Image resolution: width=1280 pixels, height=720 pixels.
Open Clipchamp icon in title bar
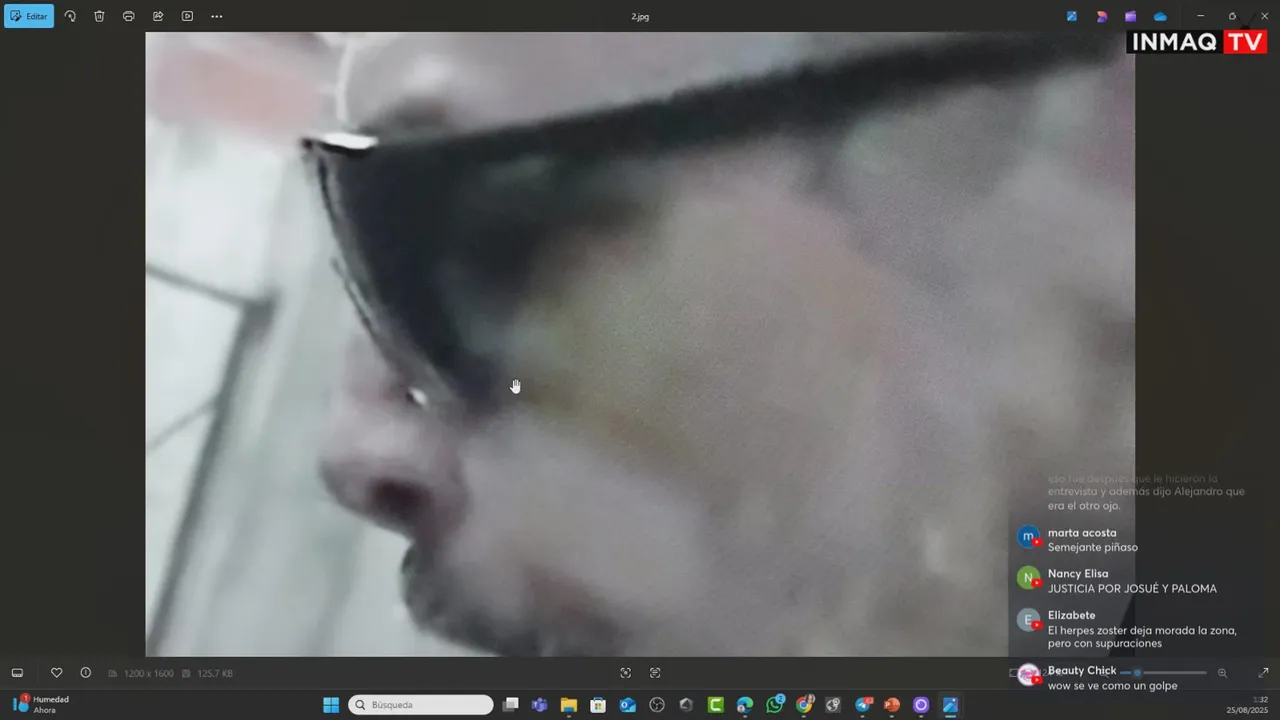click(1130, 16)
